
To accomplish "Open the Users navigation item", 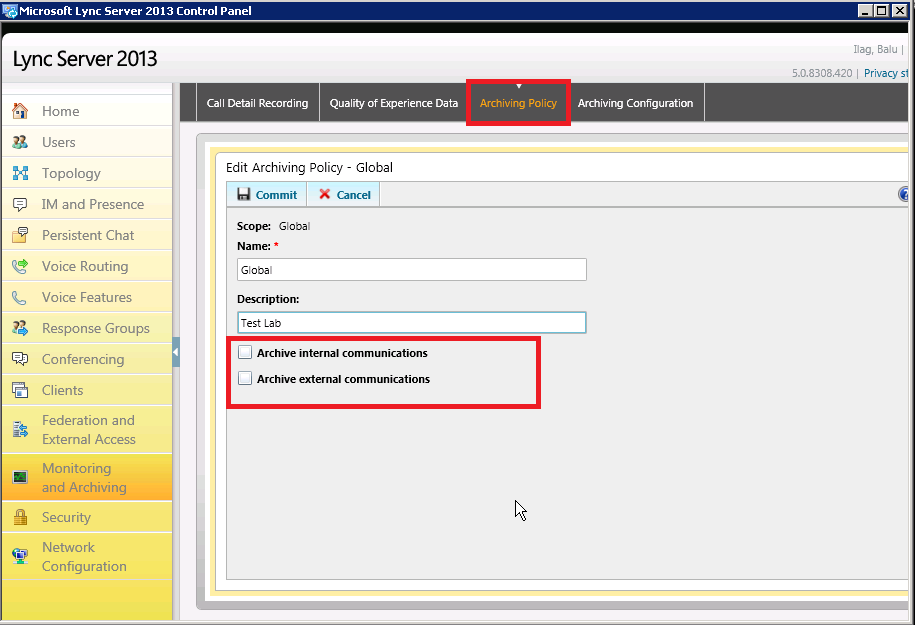I will 87,142.
